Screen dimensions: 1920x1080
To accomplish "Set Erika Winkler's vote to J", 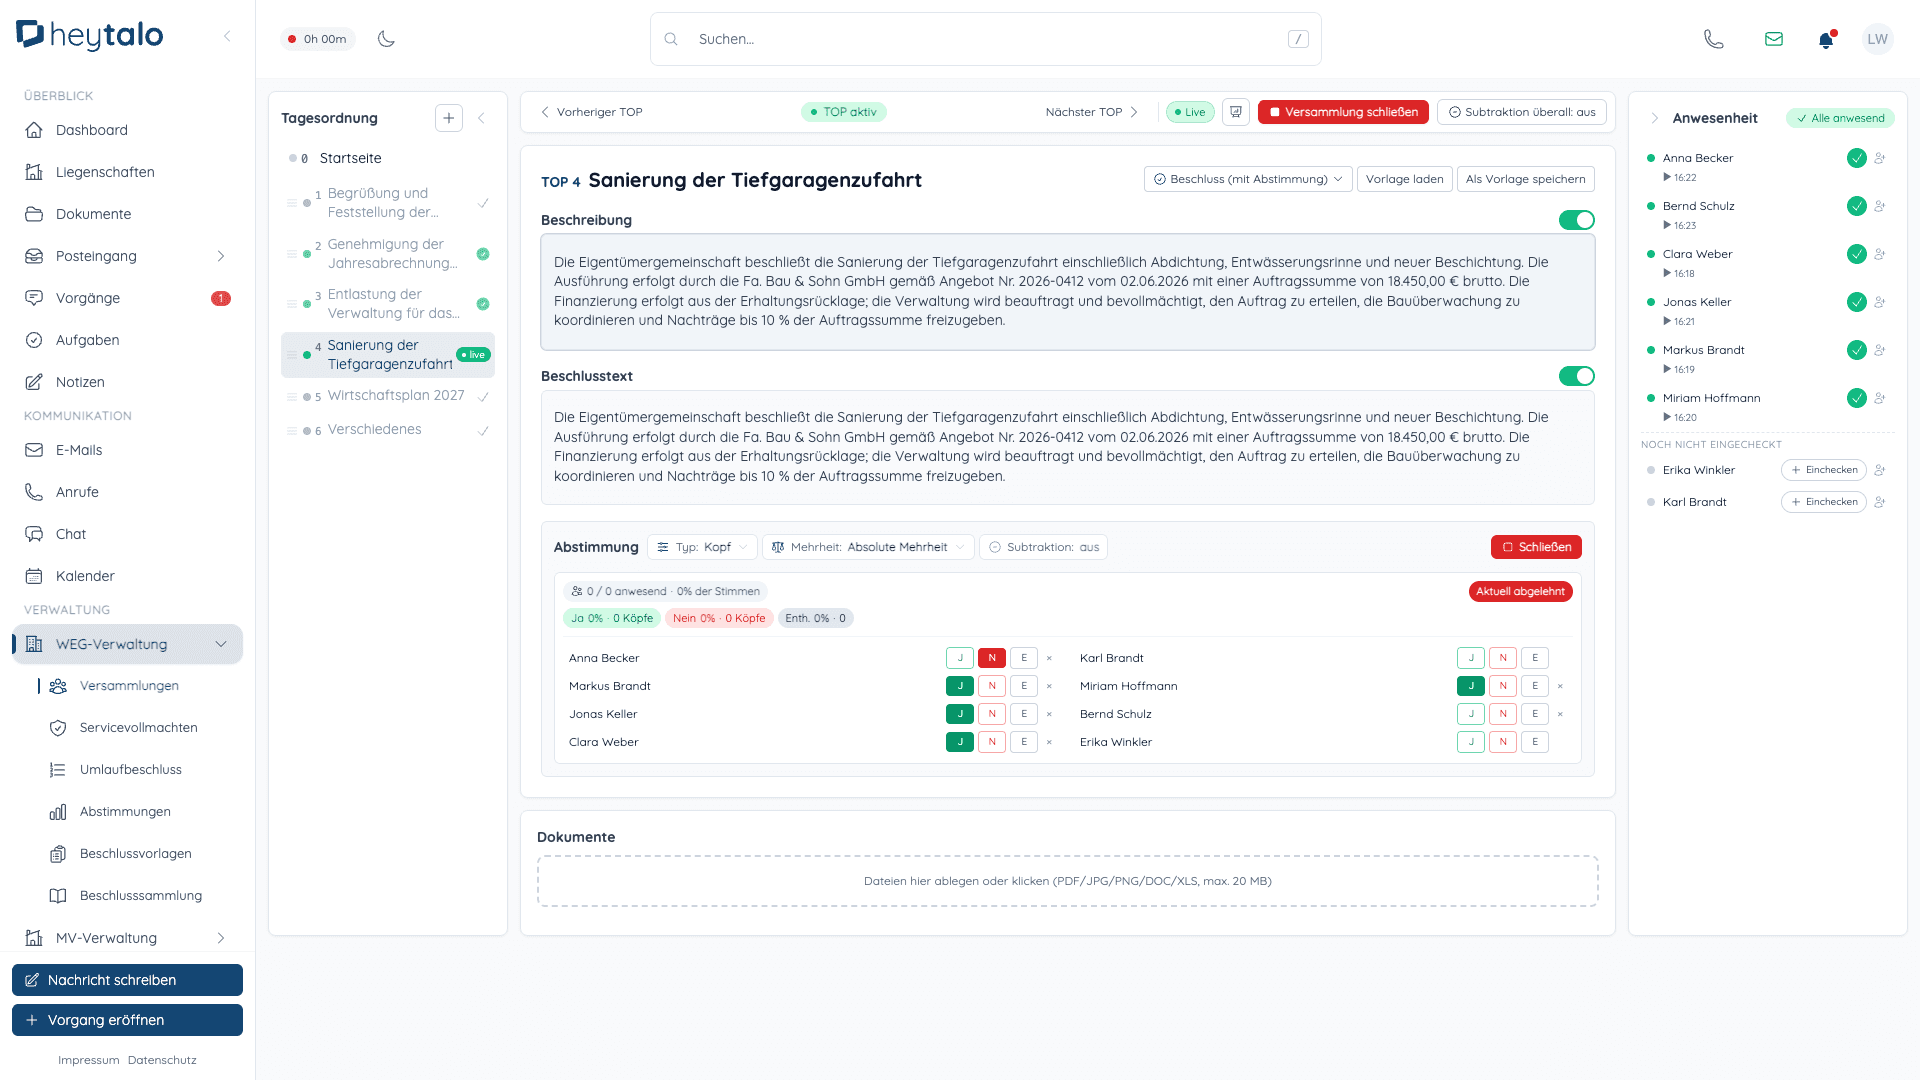I will 1471,742.
